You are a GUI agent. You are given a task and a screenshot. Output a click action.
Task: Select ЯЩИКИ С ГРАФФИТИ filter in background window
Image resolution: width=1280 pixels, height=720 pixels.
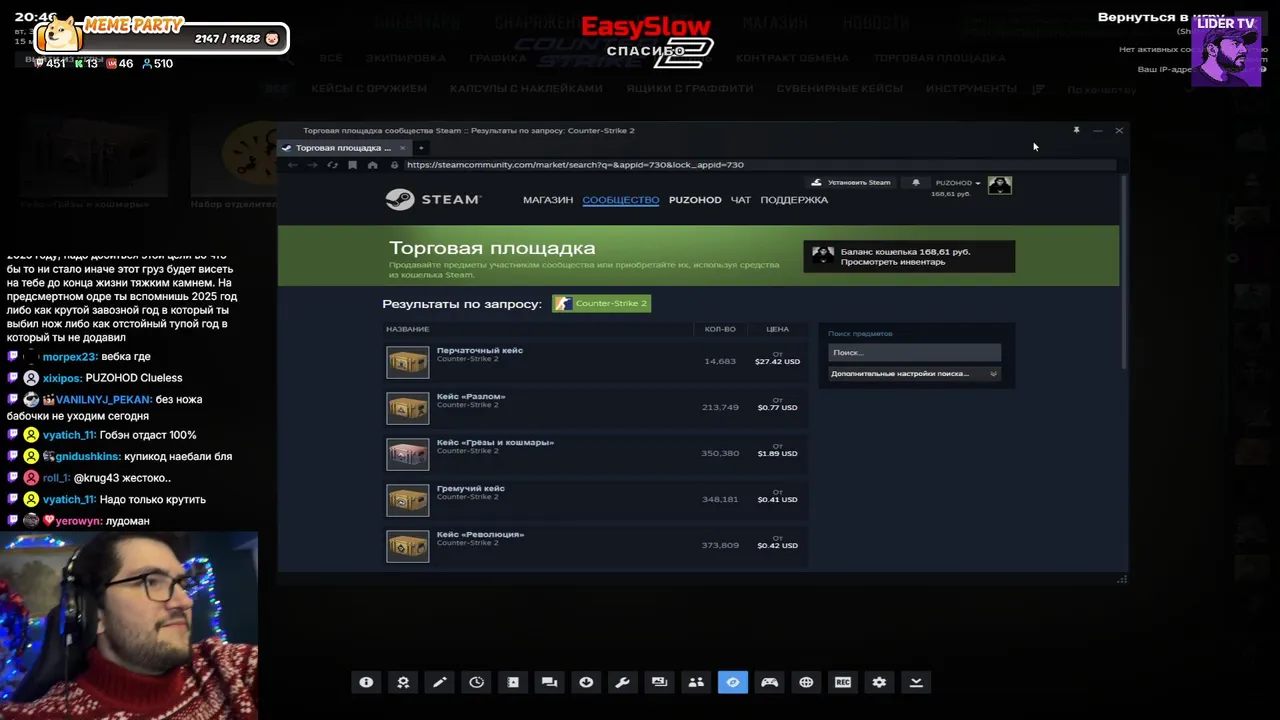pyautogui.click(x=690, y=88)
